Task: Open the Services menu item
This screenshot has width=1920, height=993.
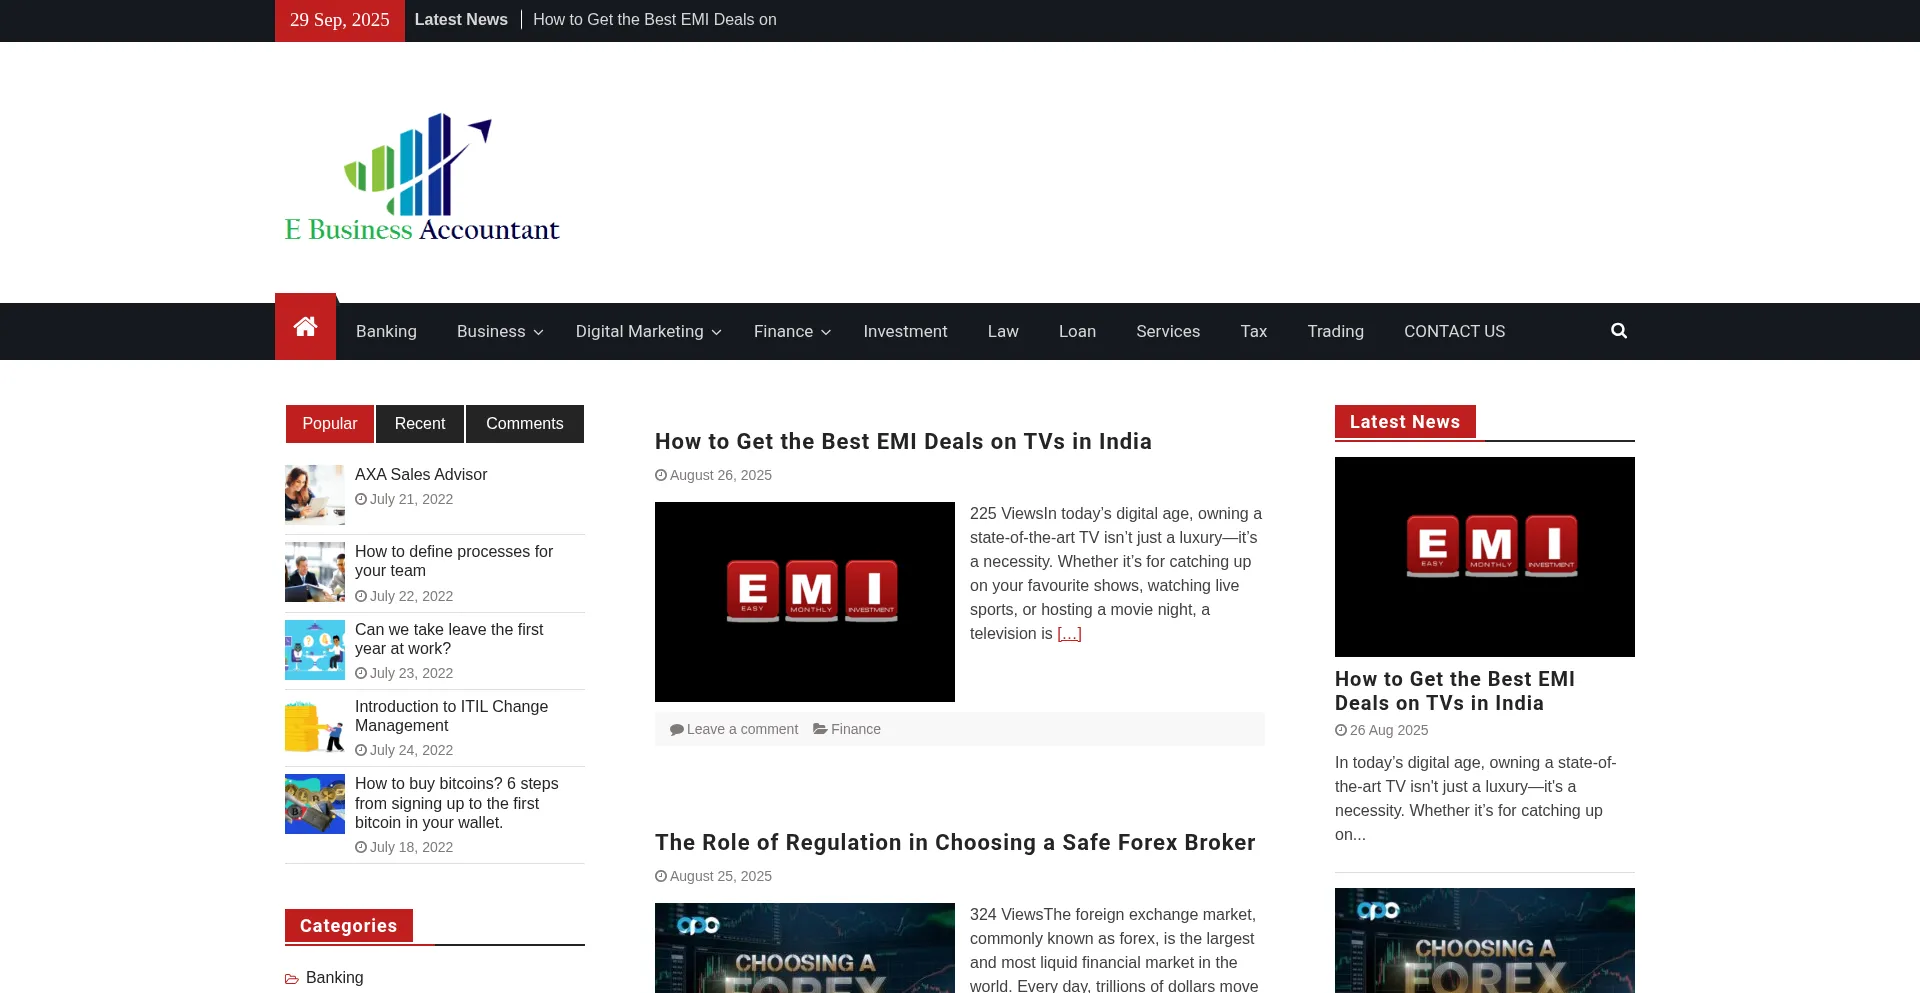Action: pos(1168,331)
